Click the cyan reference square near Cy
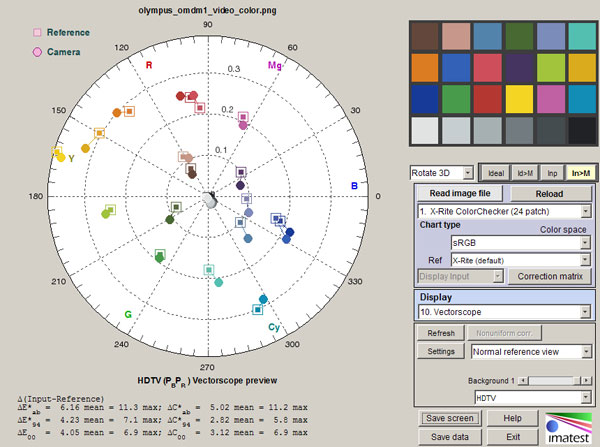Viewport: 600px width, 447px height. (x=258, y=309)
